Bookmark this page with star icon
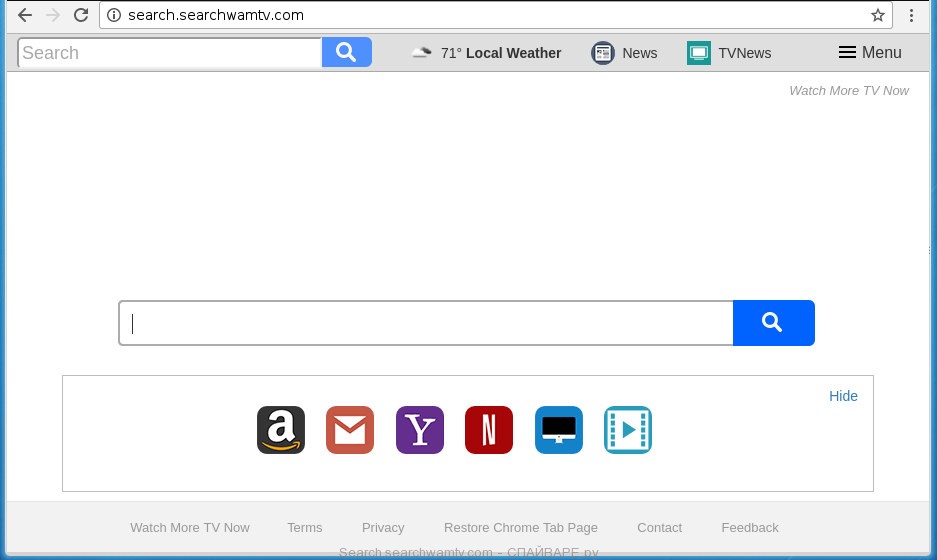 point(878,15)
